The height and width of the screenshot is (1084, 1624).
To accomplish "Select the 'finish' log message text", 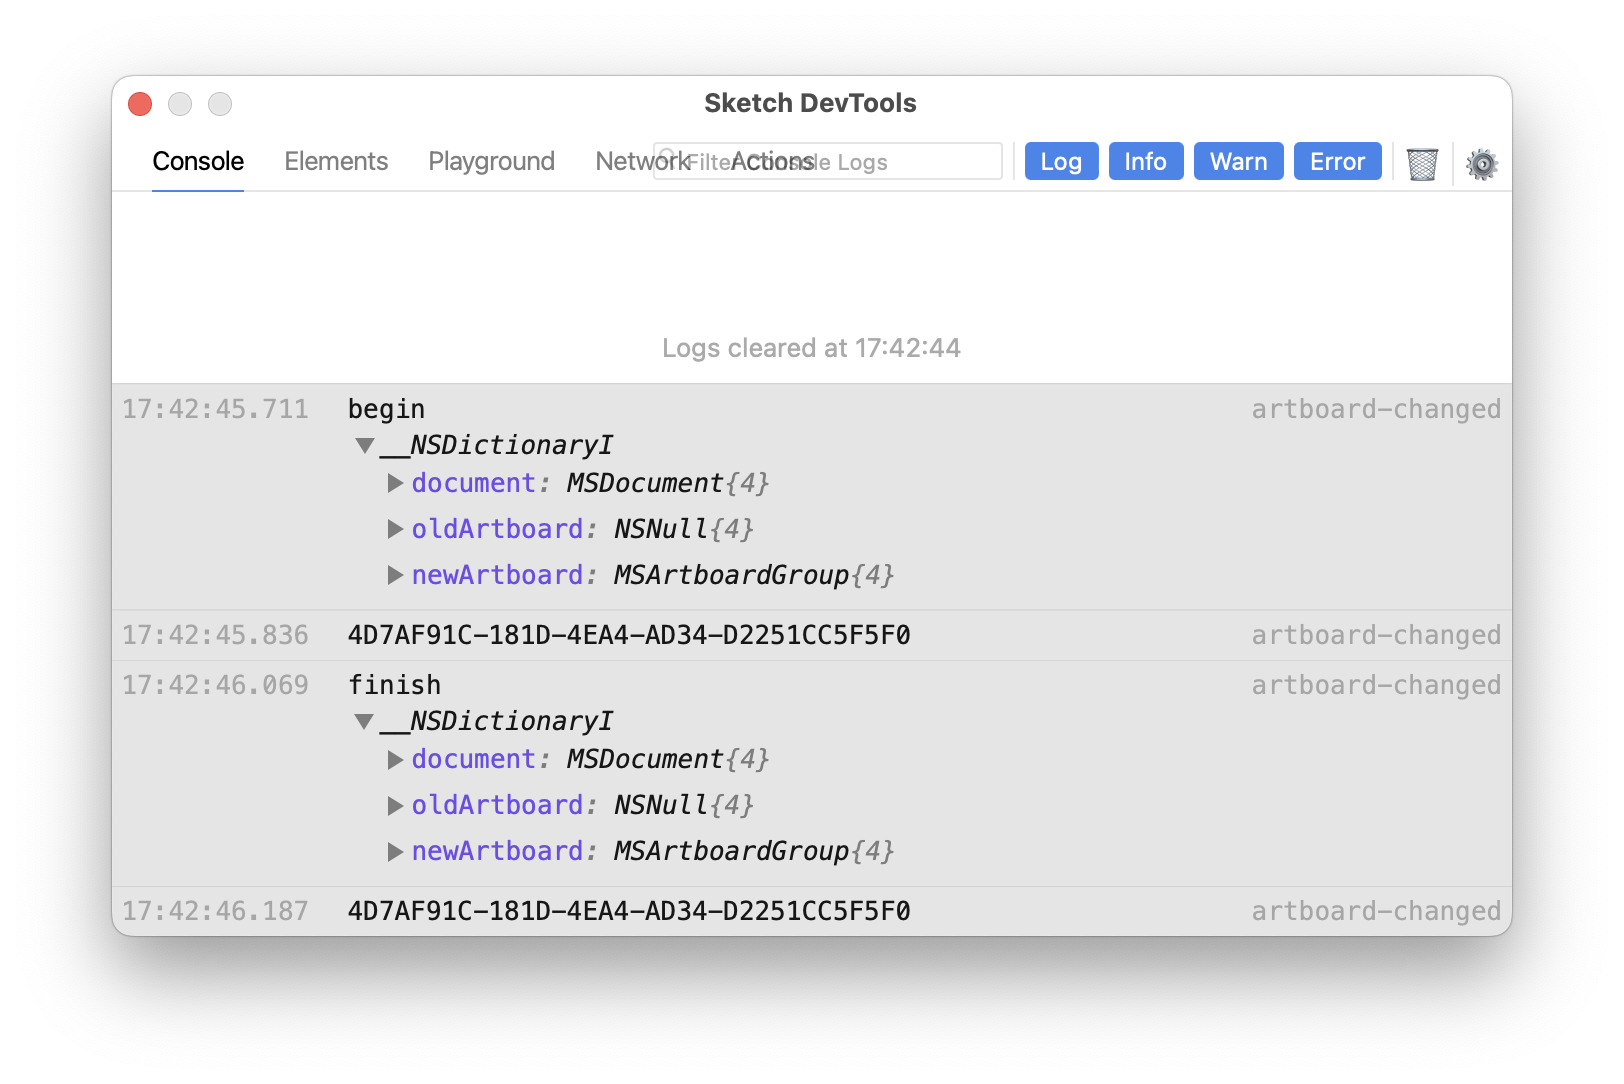I will pos(394,685).
